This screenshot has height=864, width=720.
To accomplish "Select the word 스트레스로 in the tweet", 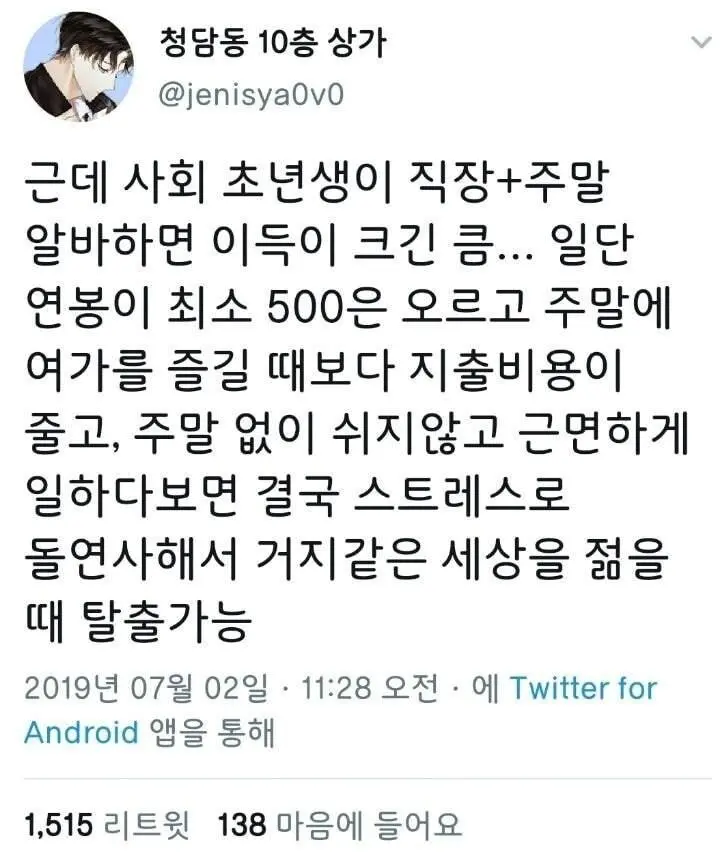I will coord(460,494).
